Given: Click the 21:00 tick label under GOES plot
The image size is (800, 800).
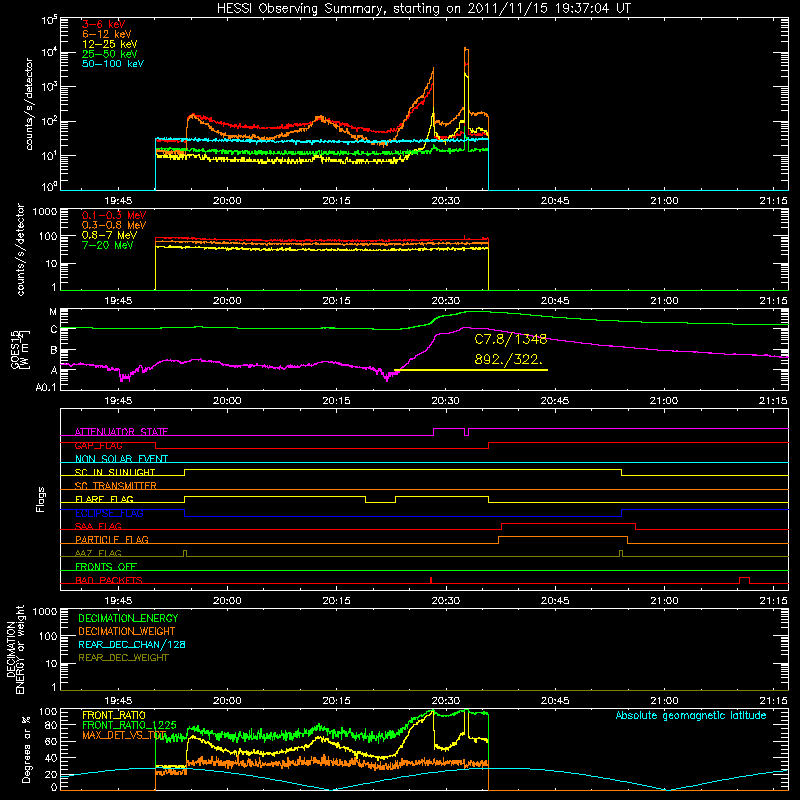Looking at the screenshot, I should point(664,401).
